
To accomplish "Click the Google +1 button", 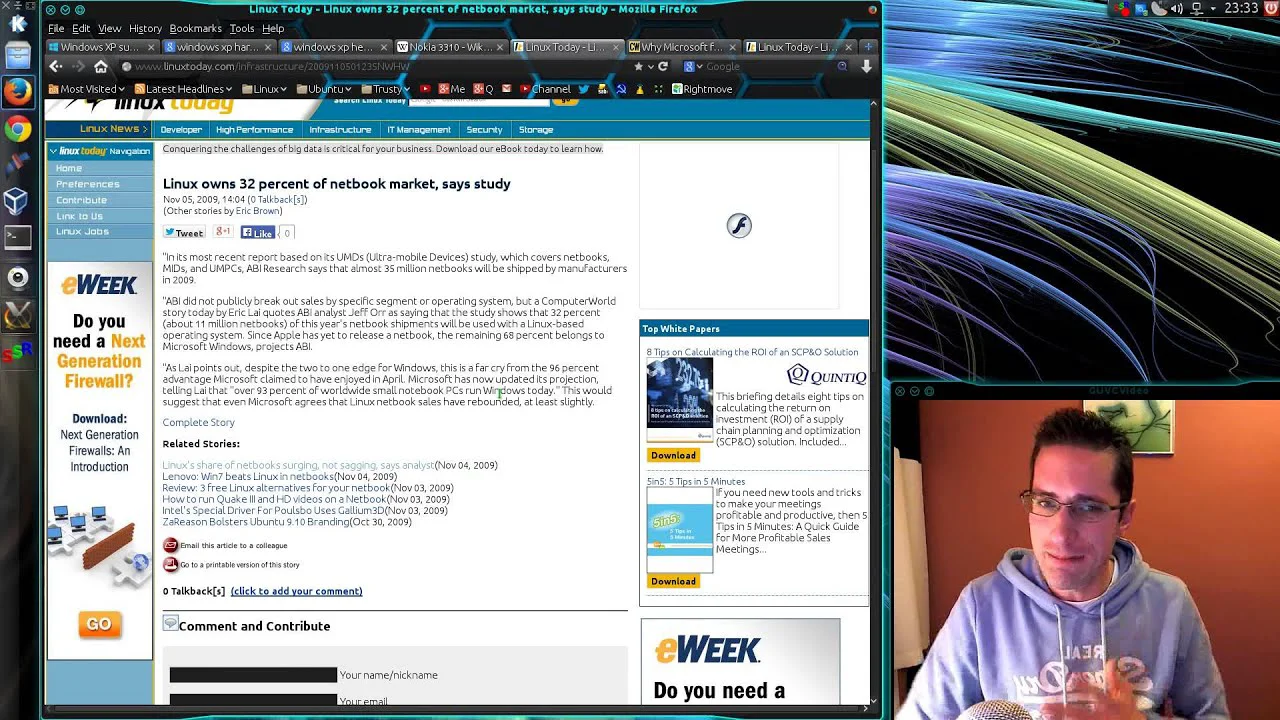I will [223, 232].
